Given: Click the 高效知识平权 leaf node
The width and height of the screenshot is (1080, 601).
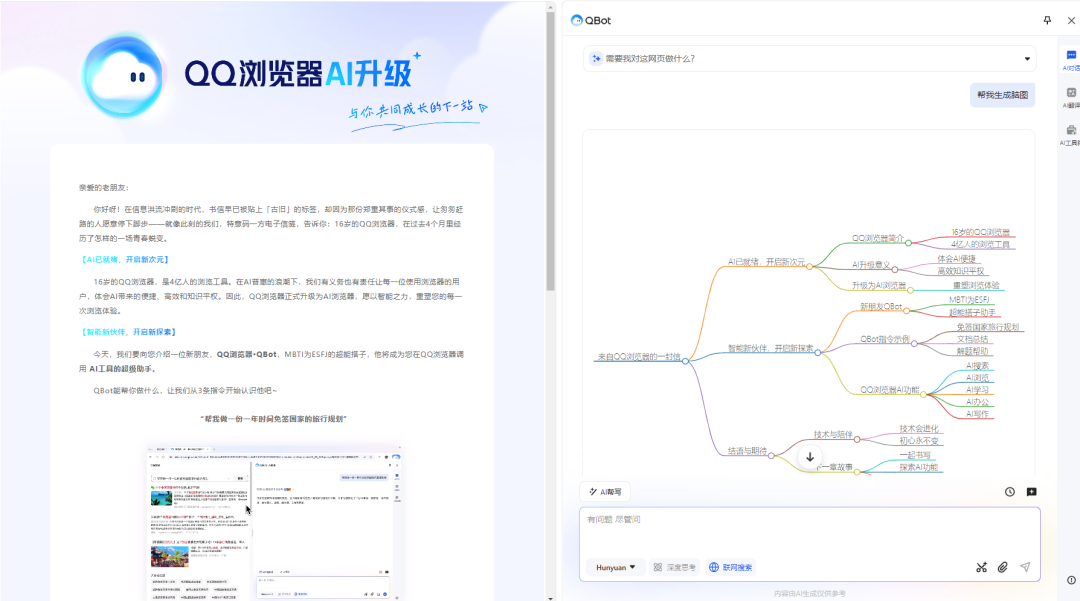Looking at the screenshot, I should [960, 271].
